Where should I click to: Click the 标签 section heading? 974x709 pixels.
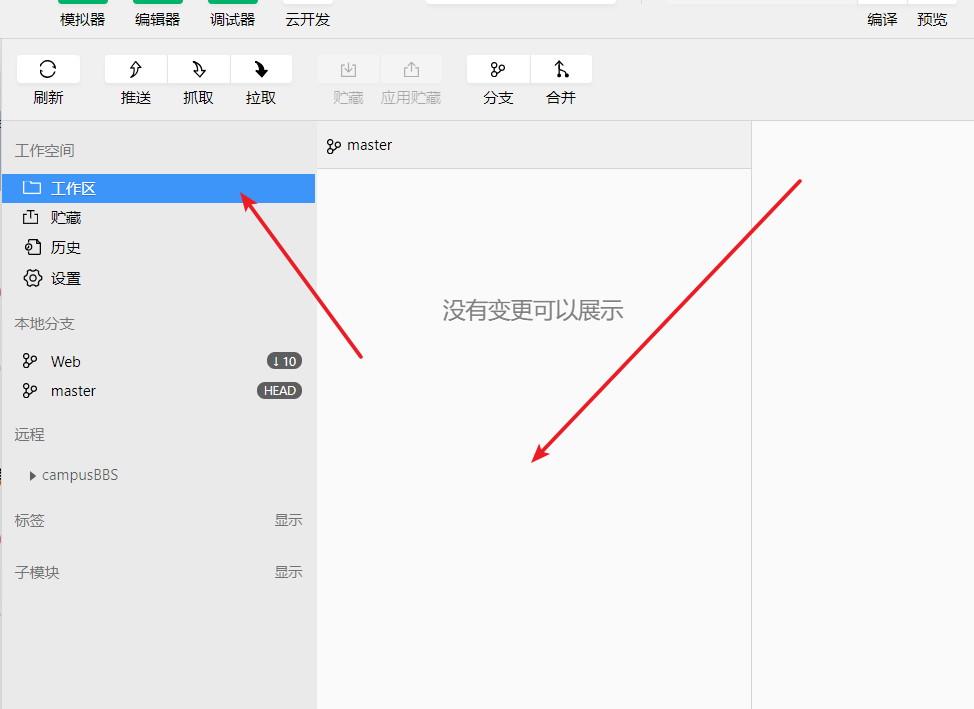point(29,520)
